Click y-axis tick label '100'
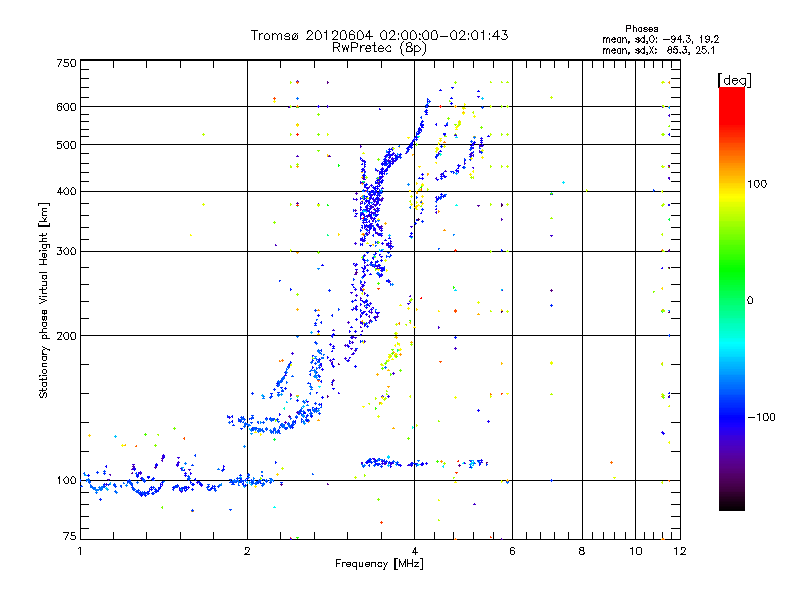 coord(66,481)
